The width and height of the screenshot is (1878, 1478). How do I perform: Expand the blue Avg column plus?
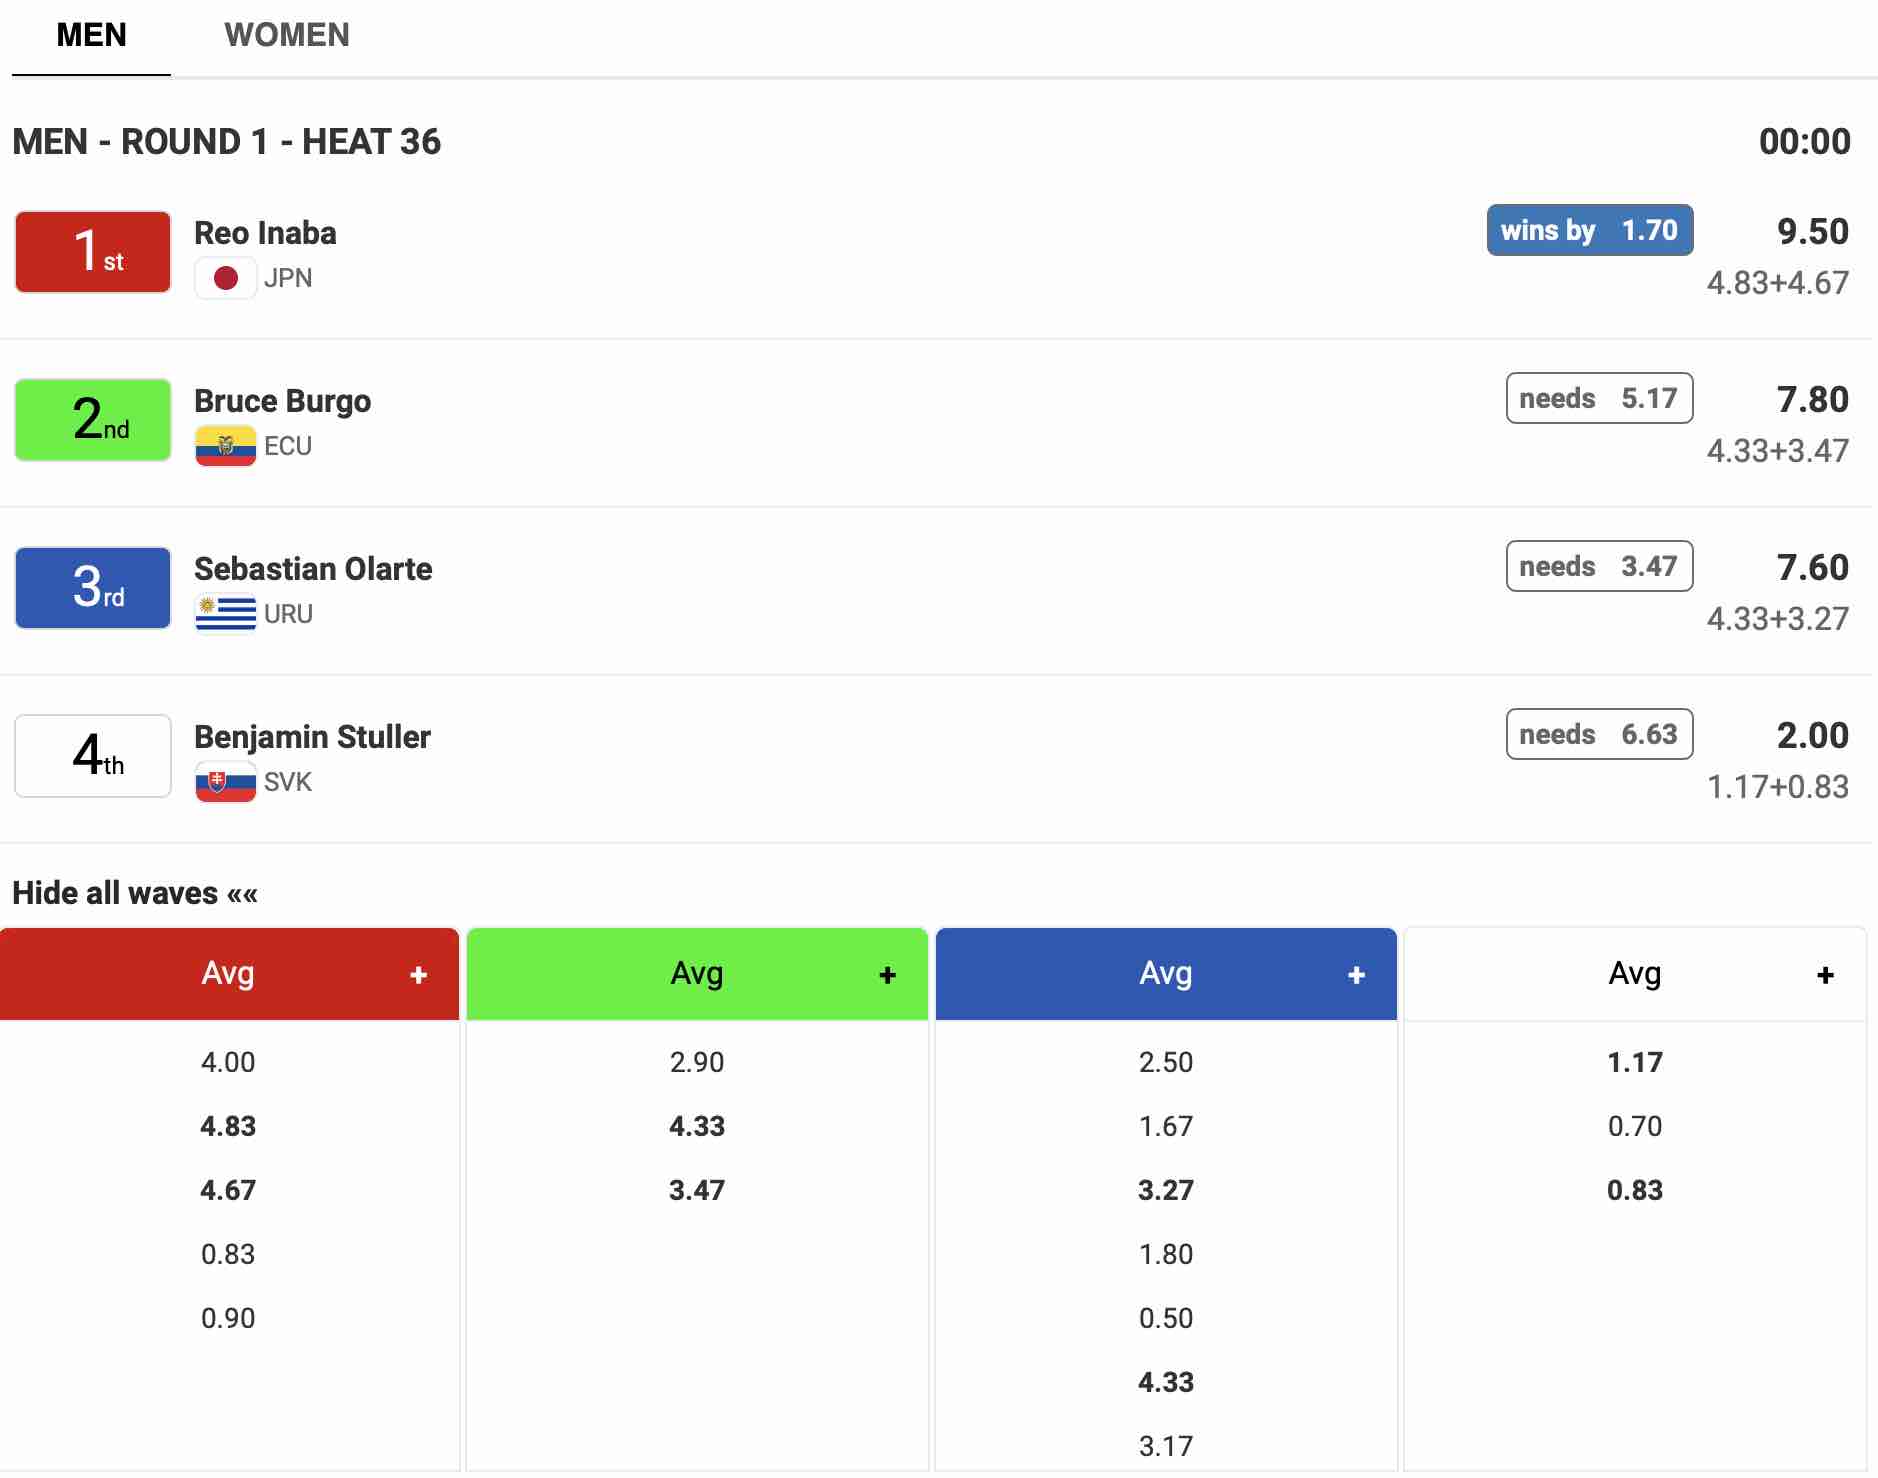[1356, 975]
